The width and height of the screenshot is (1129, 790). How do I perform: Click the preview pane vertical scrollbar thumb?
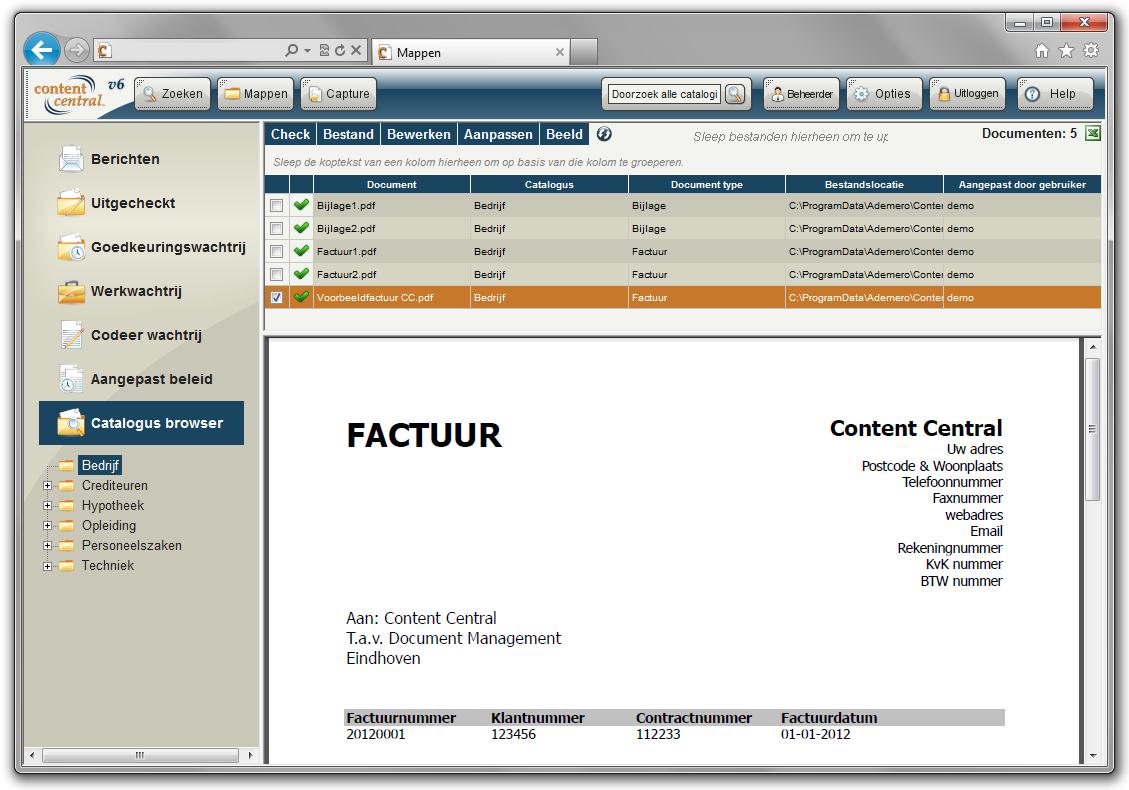point(1092,429)
